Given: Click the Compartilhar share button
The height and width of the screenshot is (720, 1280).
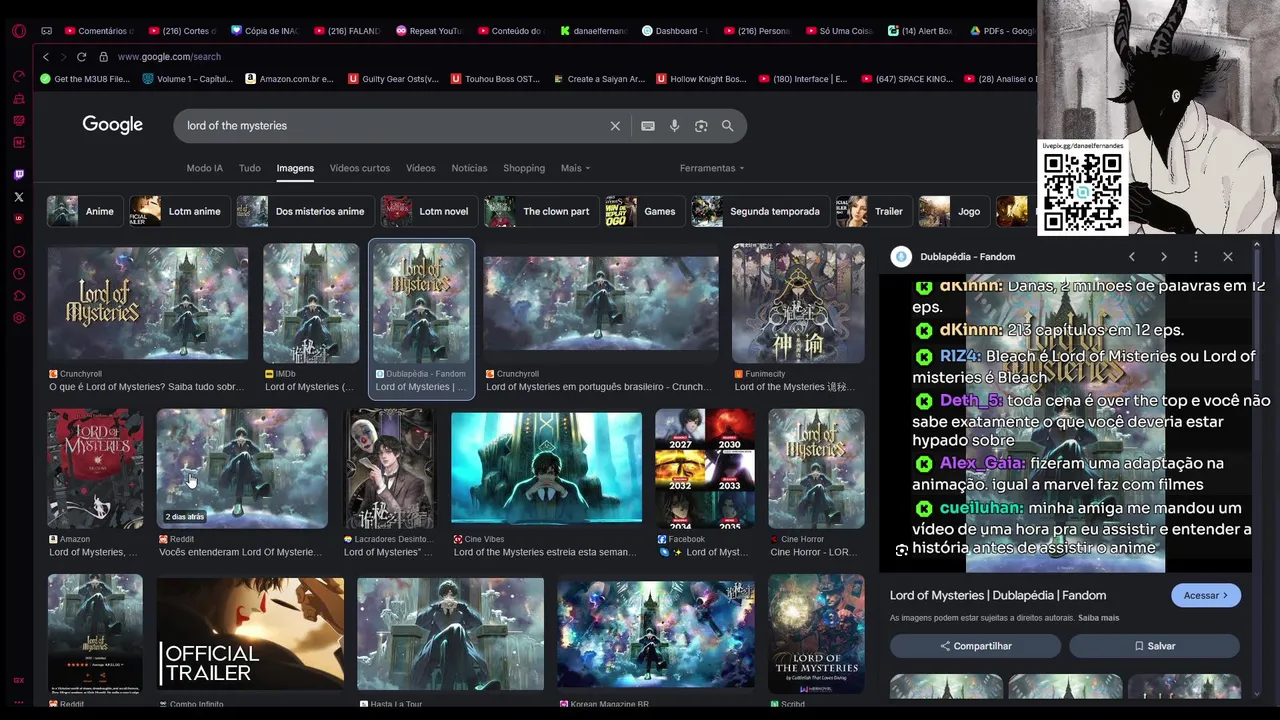Looking at the screenshot, I should [975, 646].
